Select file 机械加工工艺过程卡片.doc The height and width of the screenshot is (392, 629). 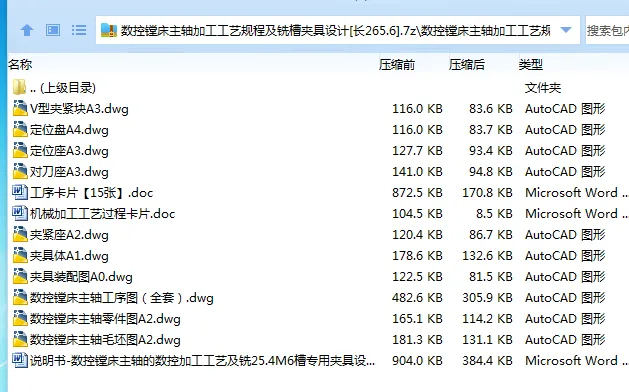(x=102, y=214)
